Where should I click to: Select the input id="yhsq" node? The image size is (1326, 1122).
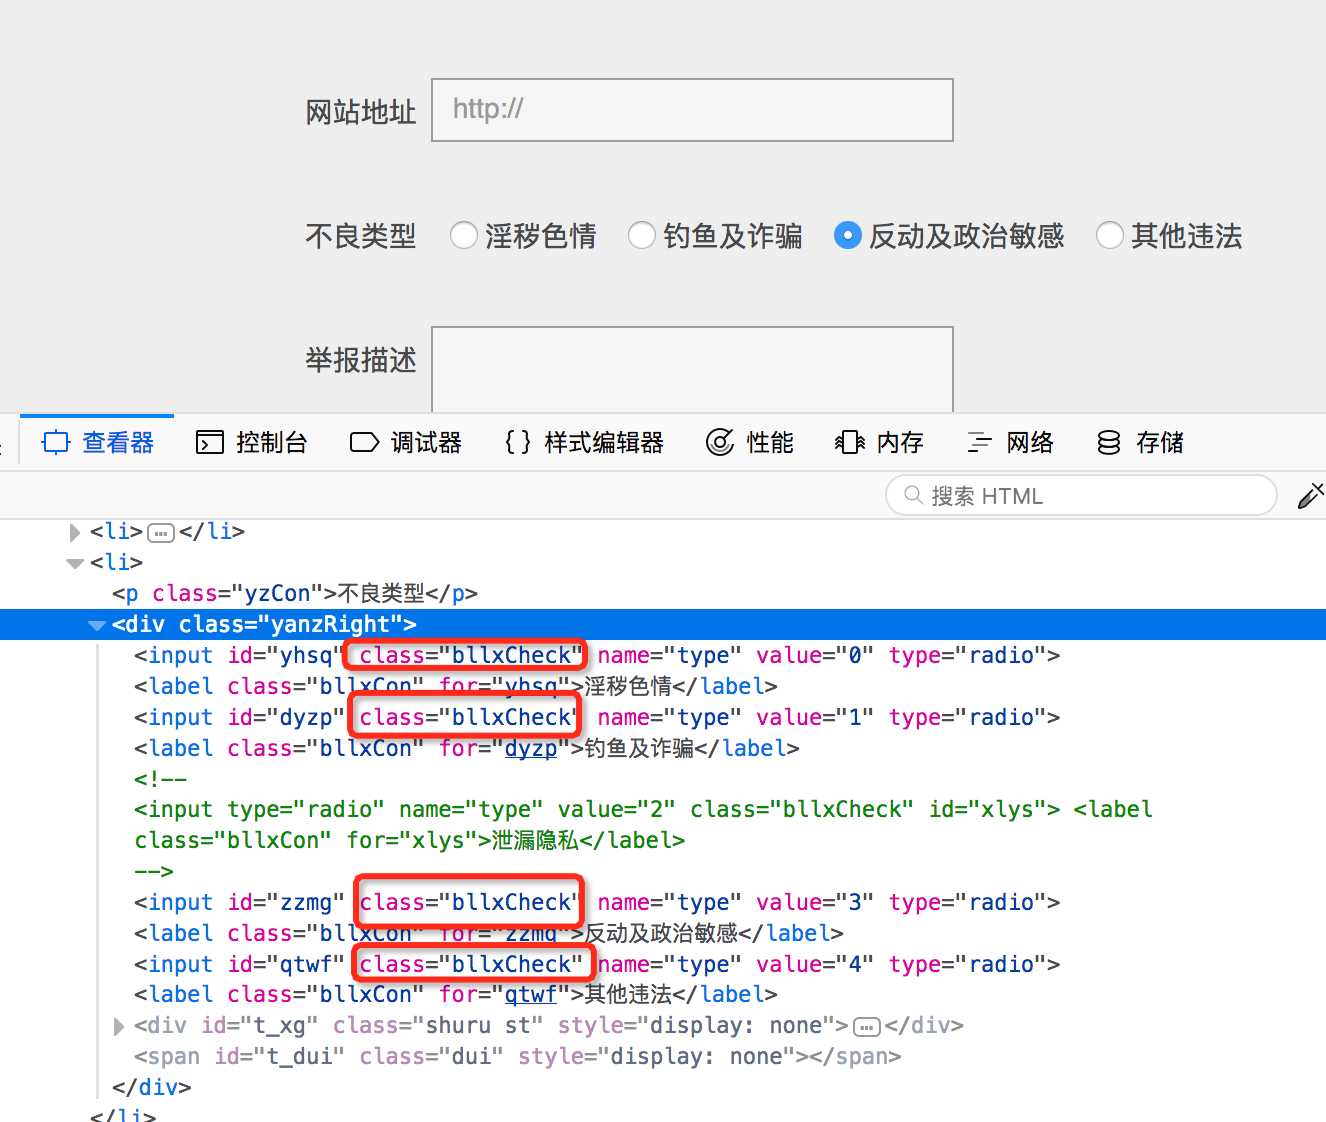pos(597,656)
